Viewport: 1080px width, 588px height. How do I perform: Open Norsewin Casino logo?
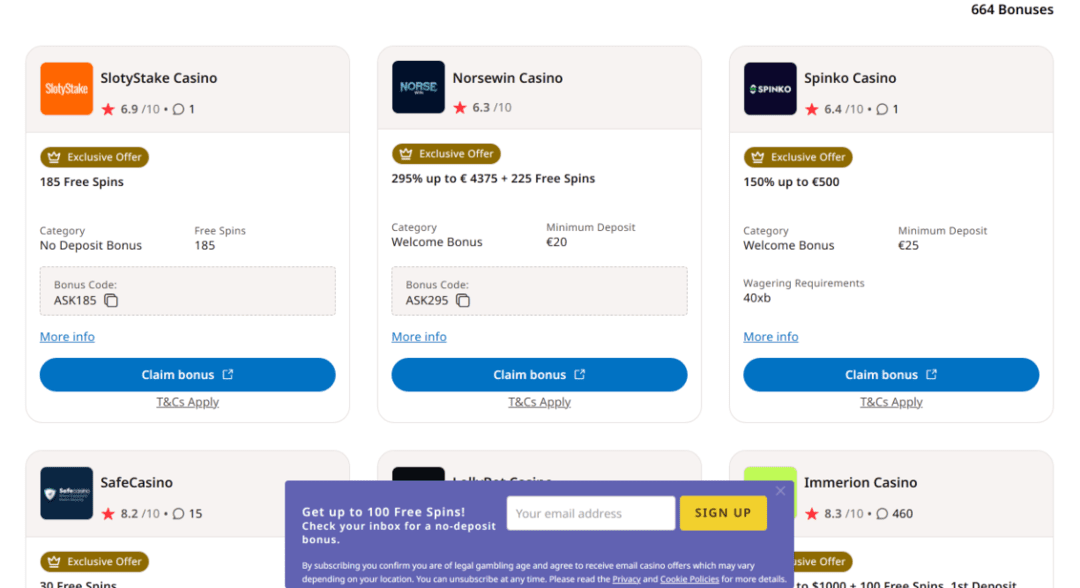point(418,87)
